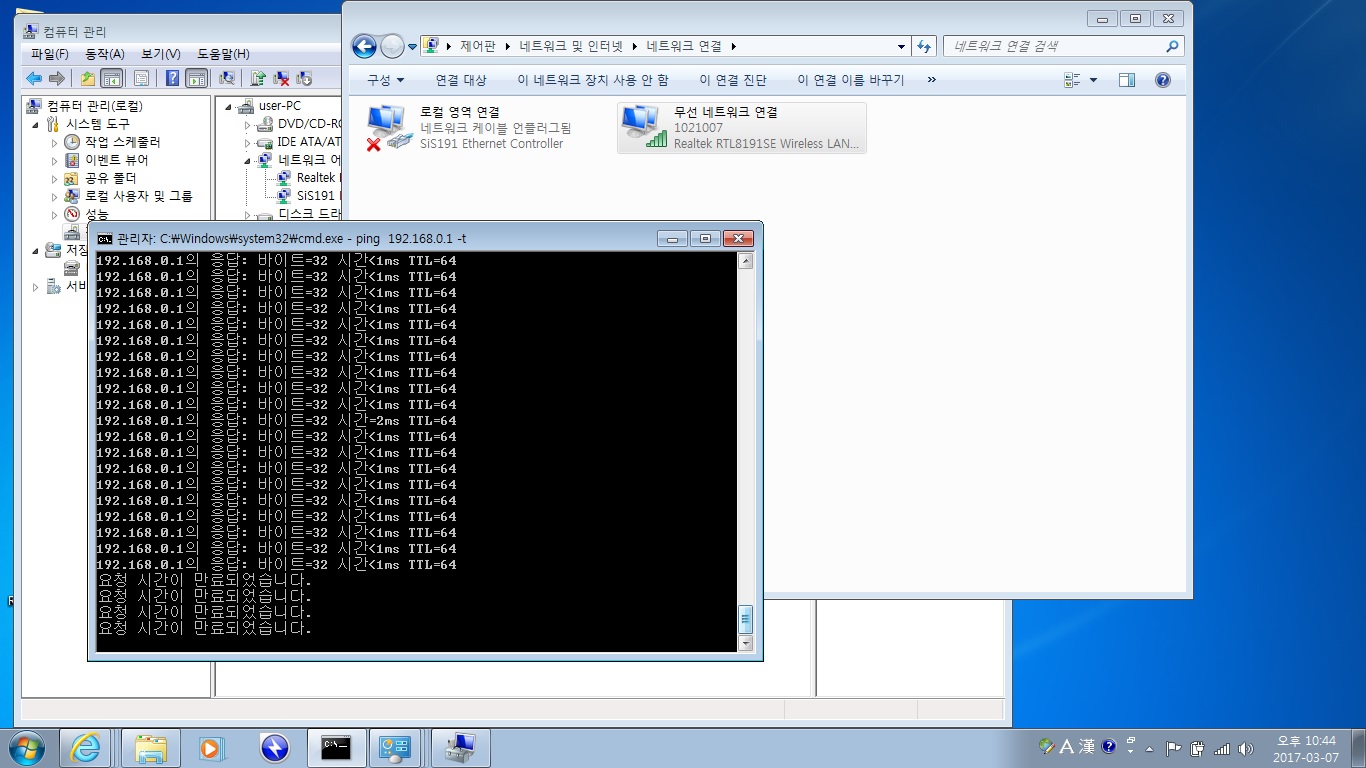
Task: Click the blue Help question mark in Computer Management toolbar
Action: tap(172, 78)
